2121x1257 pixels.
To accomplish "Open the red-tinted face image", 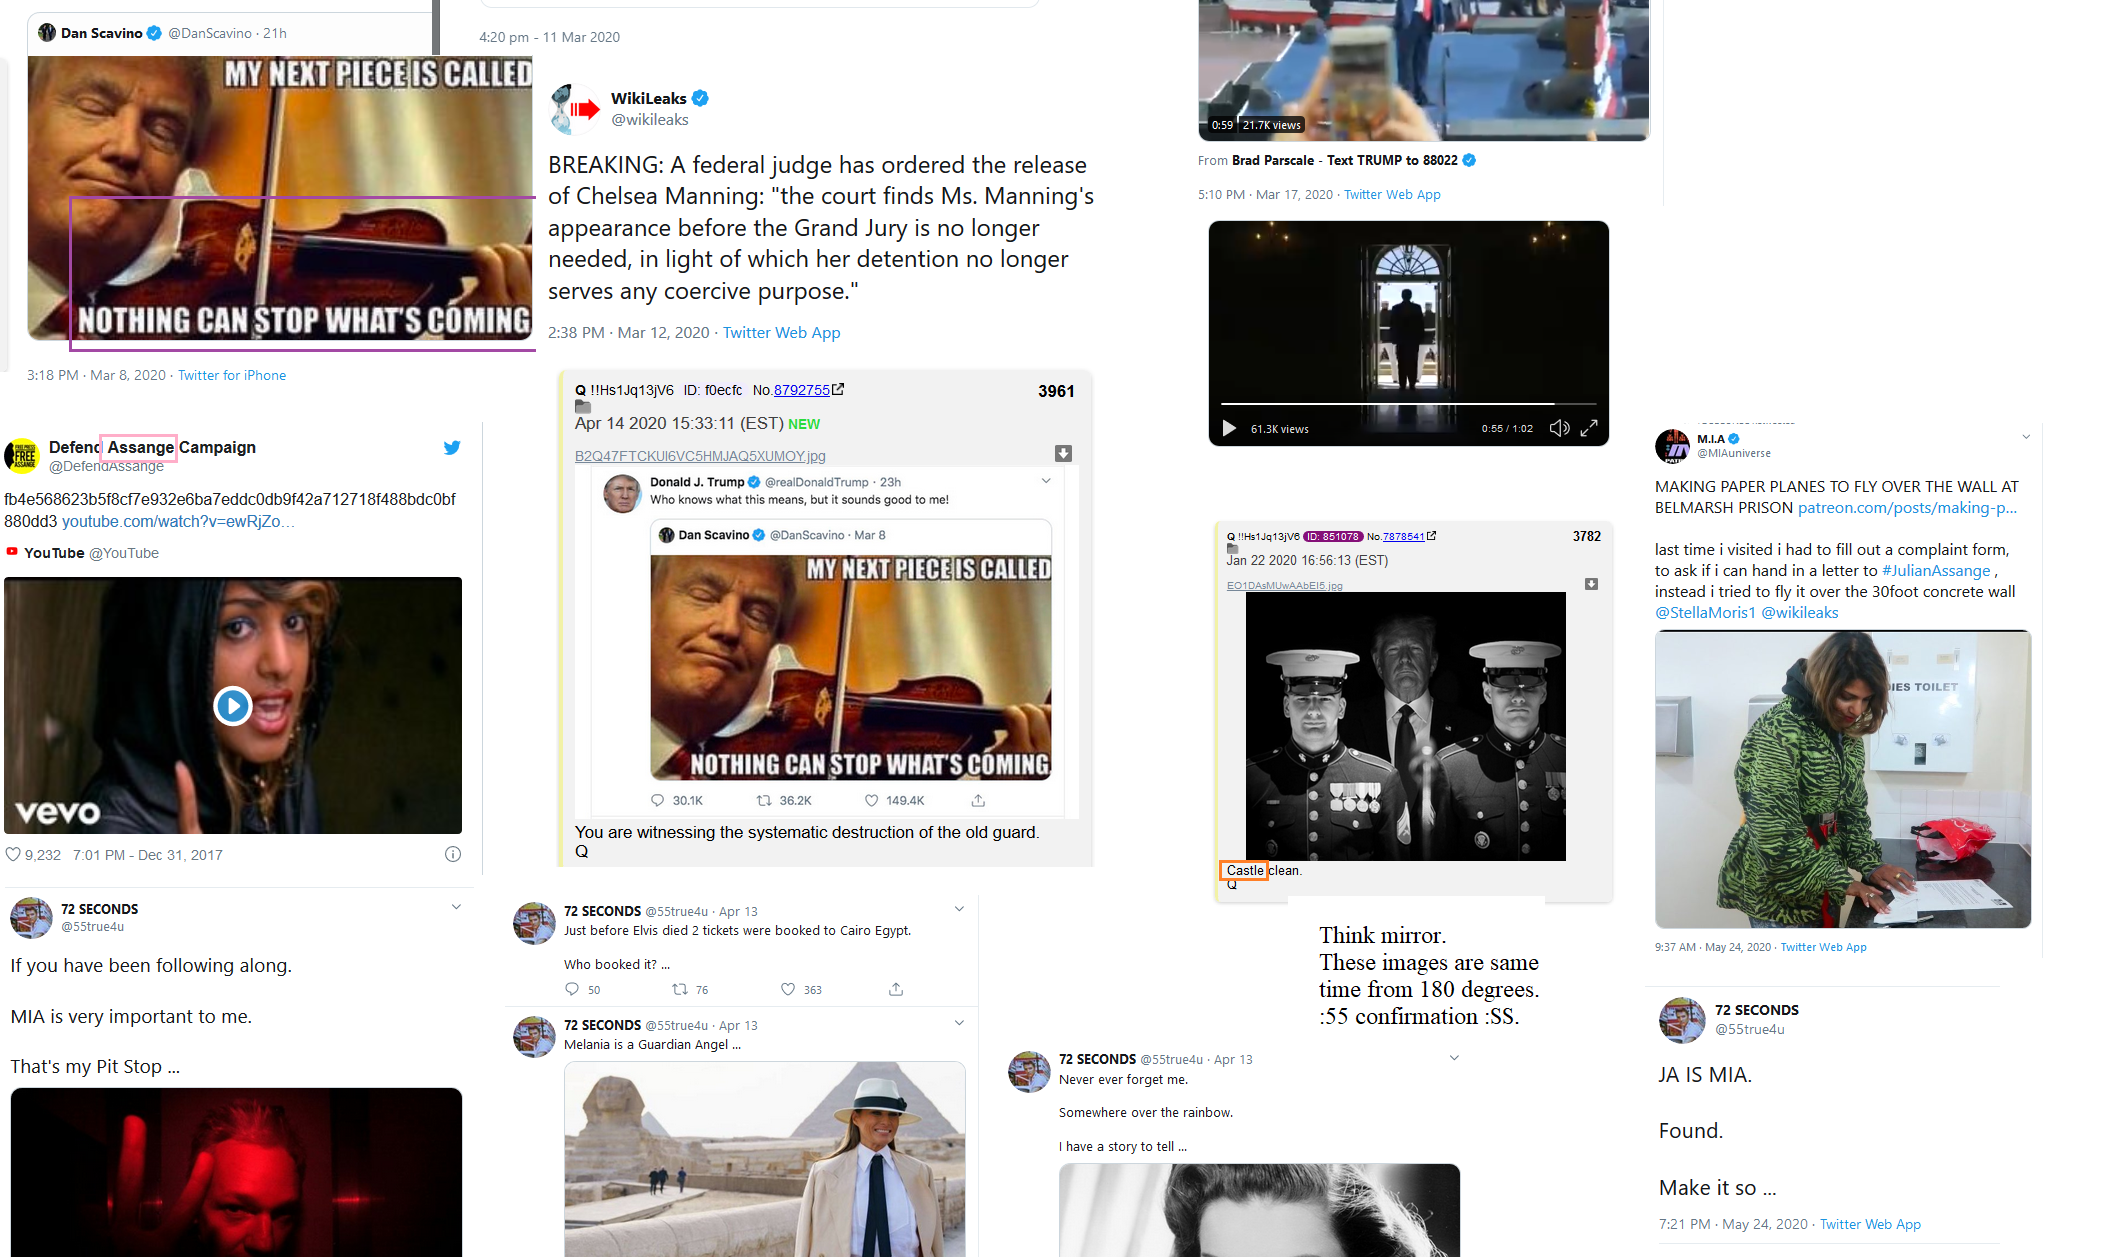I will [236, 1172].
